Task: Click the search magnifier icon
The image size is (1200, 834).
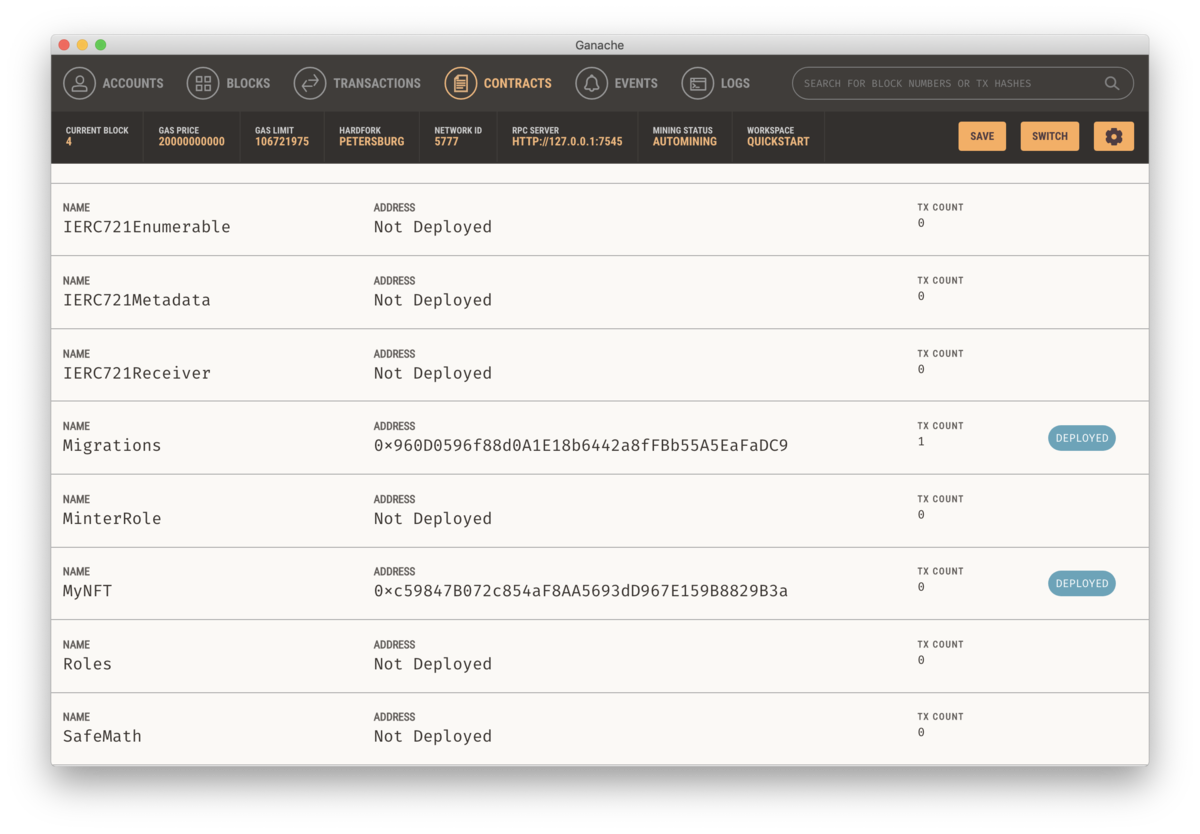Action: [1112, 83]
